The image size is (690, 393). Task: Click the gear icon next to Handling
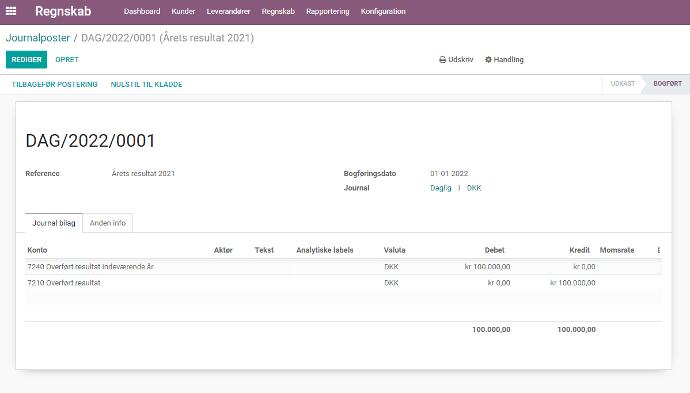pyautogui.click(x=488, y=59)
